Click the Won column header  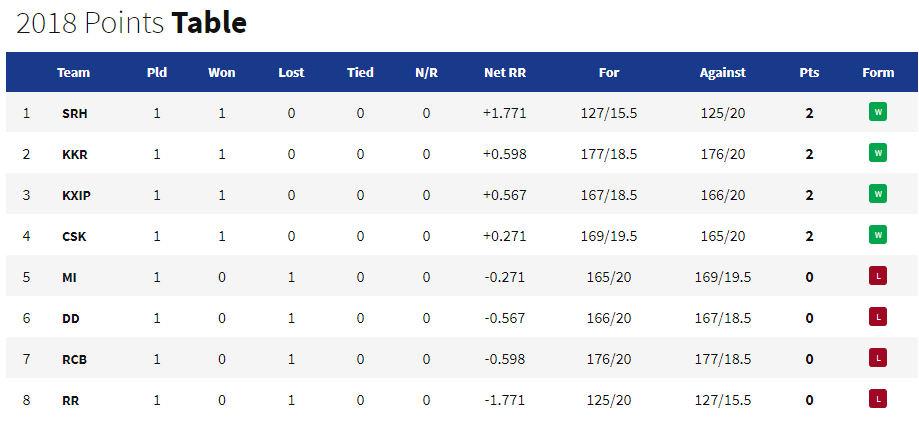point(222,73)
